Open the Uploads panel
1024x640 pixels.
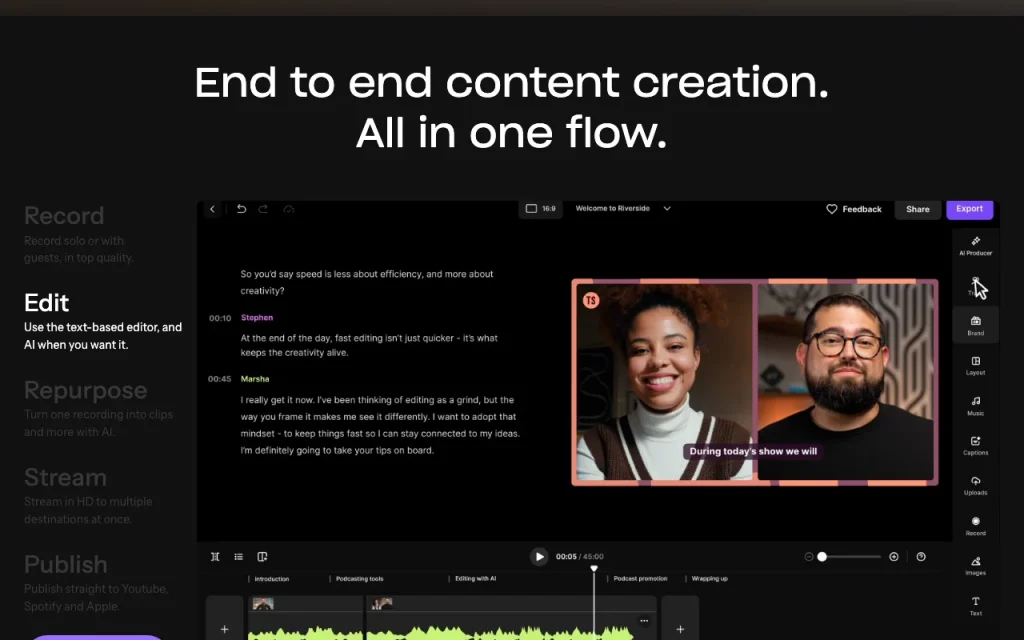975,486
